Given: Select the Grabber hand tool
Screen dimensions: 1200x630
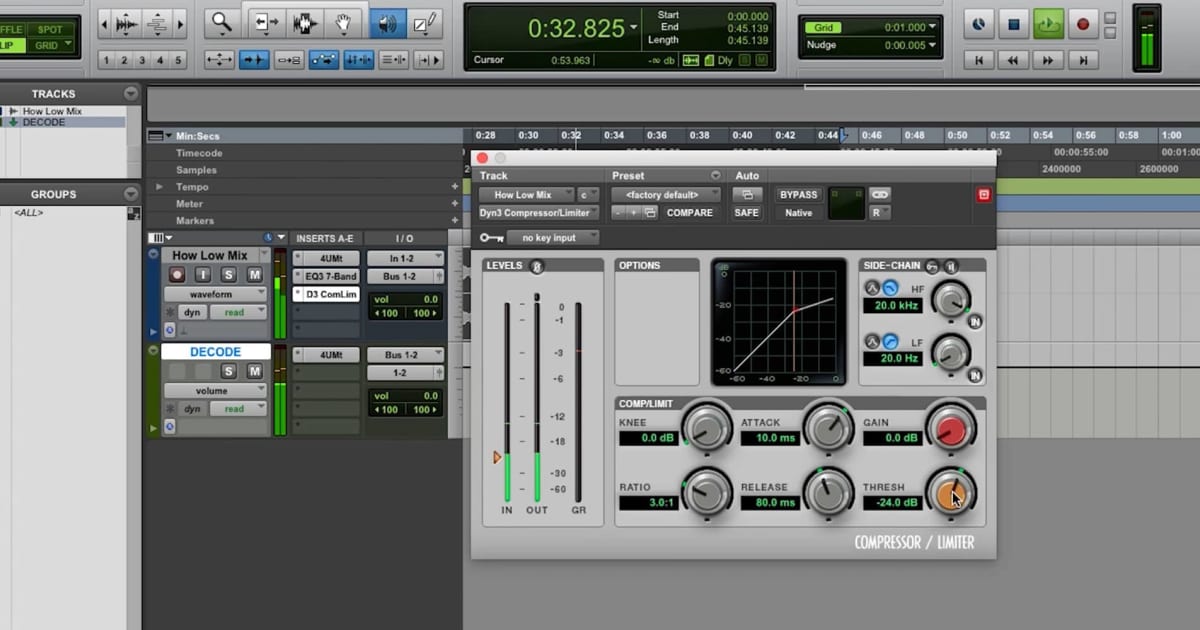Looking at the screenshot, I should click(345, 22).
